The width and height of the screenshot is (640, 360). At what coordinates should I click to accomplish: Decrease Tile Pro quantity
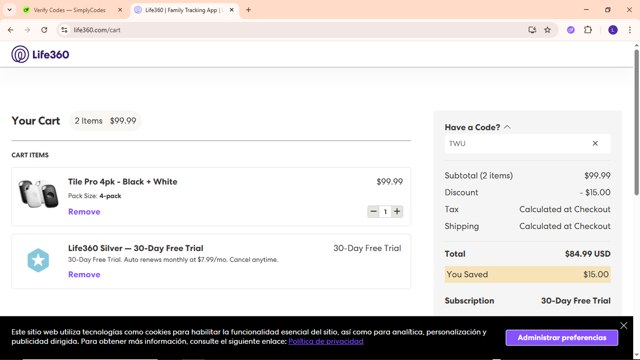pyautogui.click(x=373, y=211)
